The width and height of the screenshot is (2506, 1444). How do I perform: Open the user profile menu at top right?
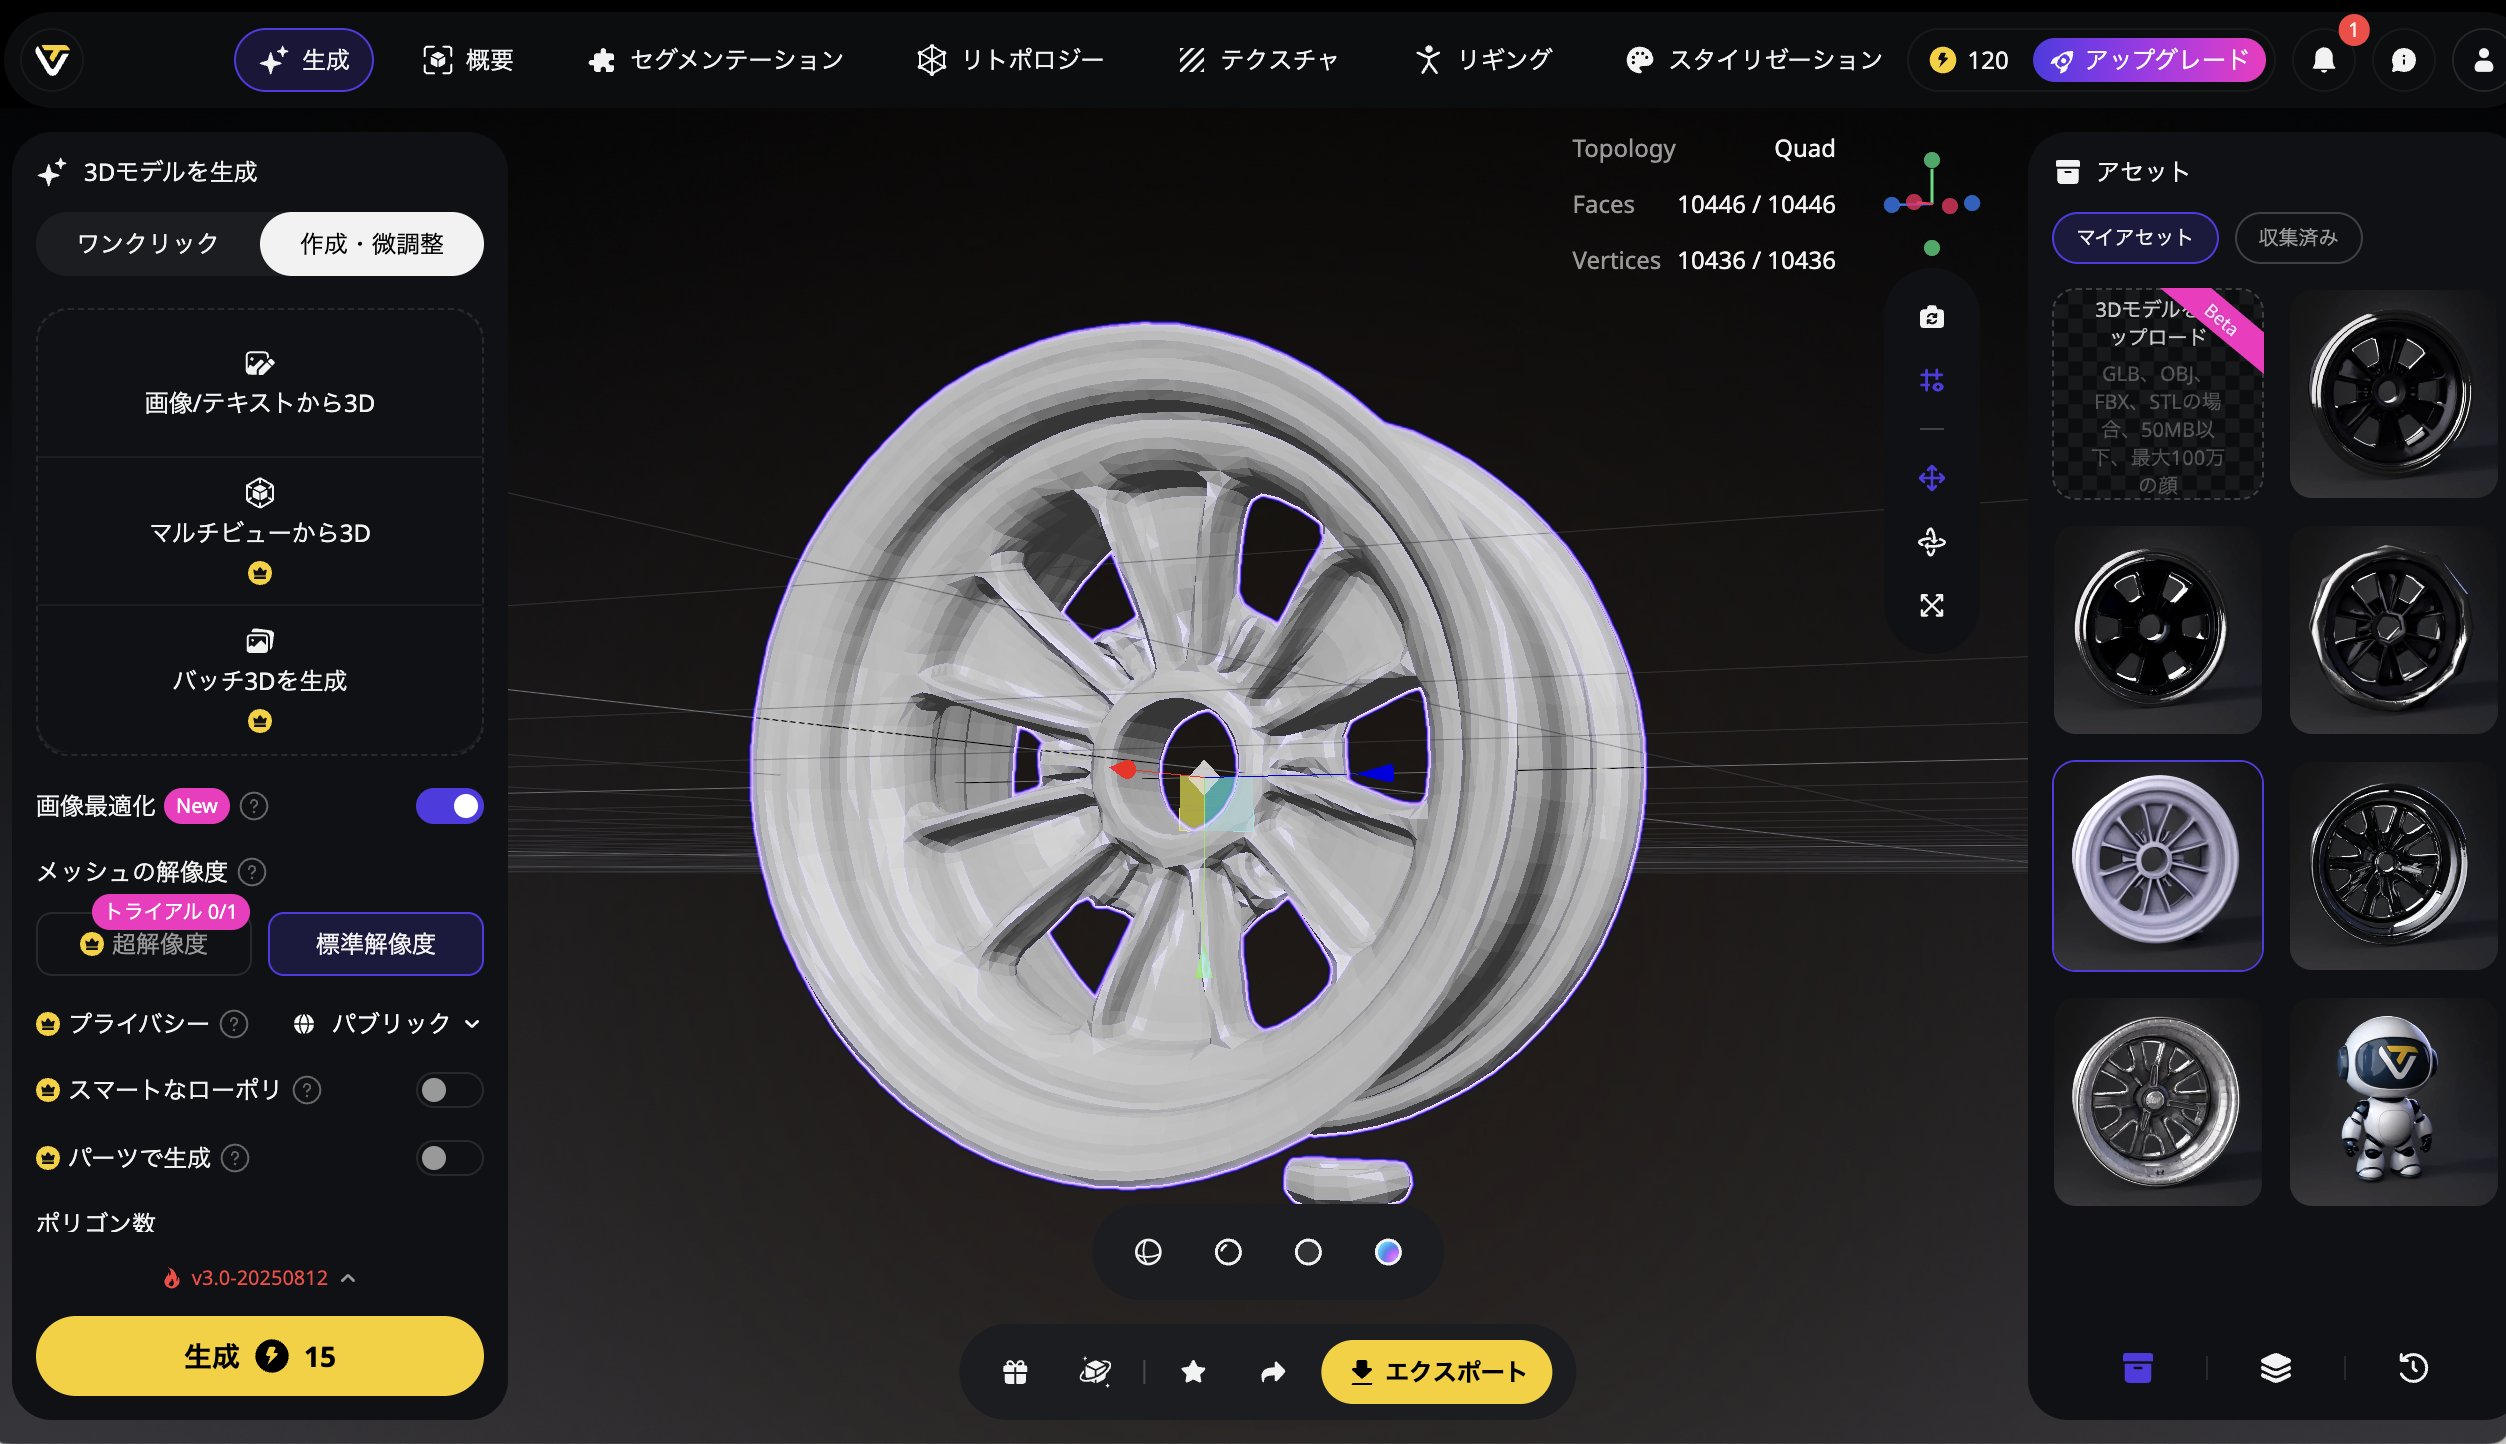2481,60
